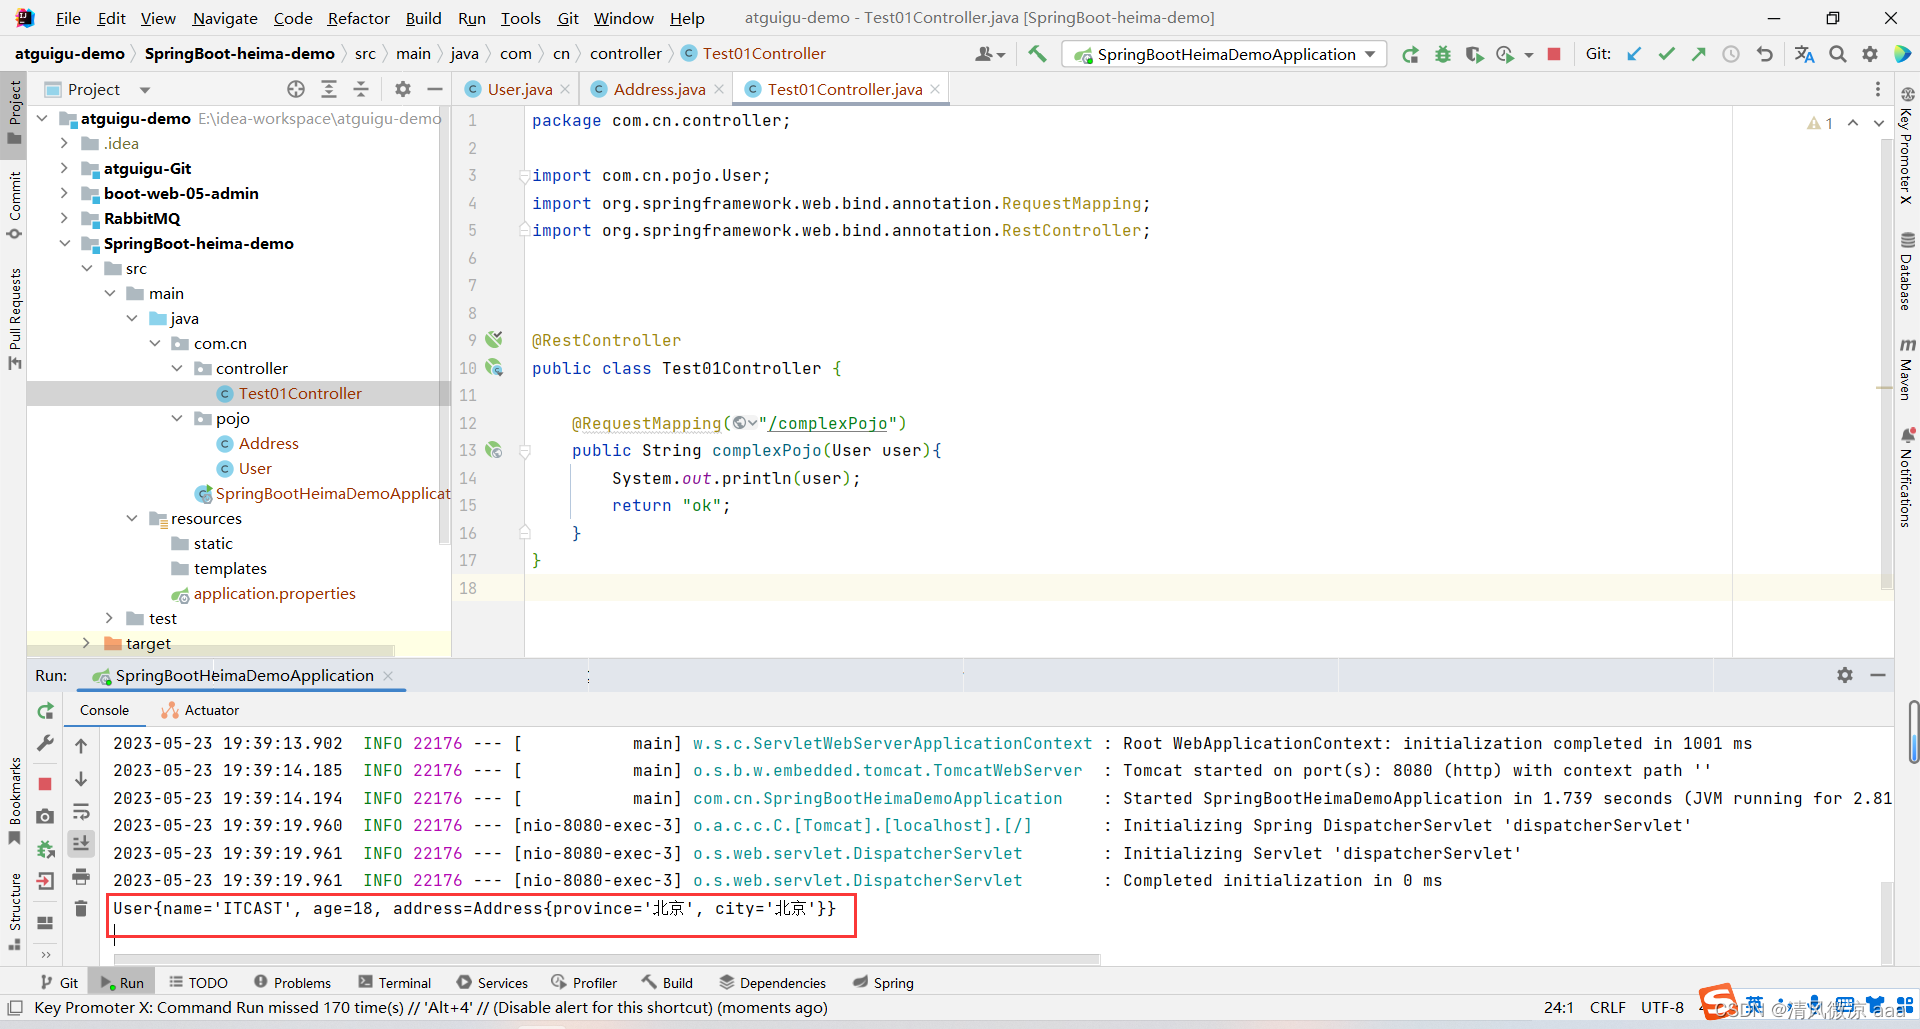Open Search Everywhere magnifier icon
This screenshot has height=1029, width=1920.
click(1838, 54)
